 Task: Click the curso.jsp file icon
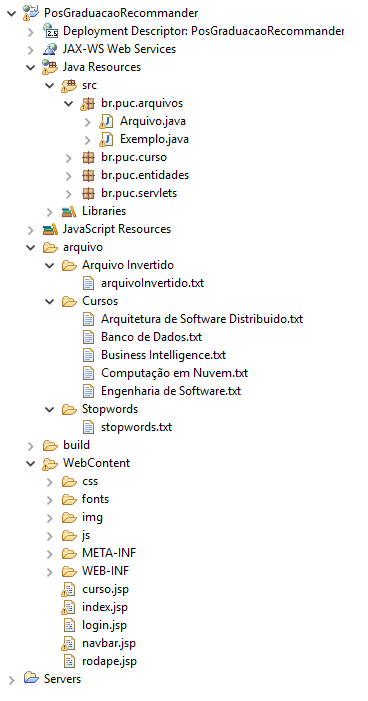(68, 589)
